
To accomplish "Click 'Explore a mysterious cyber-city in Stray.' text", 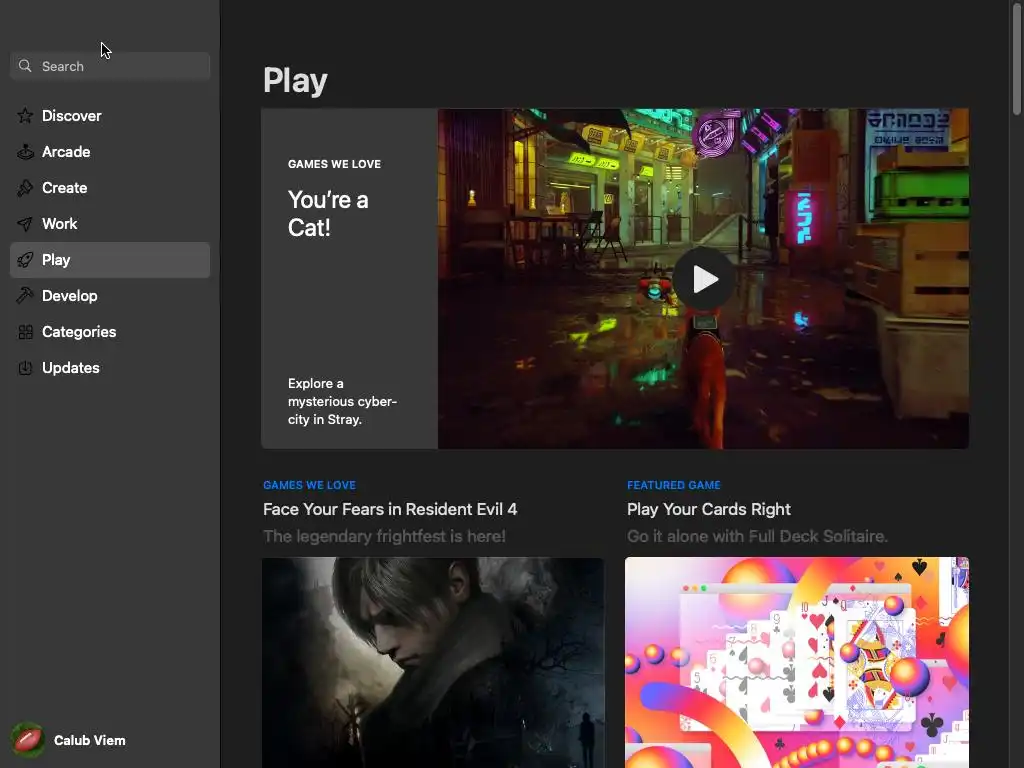I will coord(342,402).
